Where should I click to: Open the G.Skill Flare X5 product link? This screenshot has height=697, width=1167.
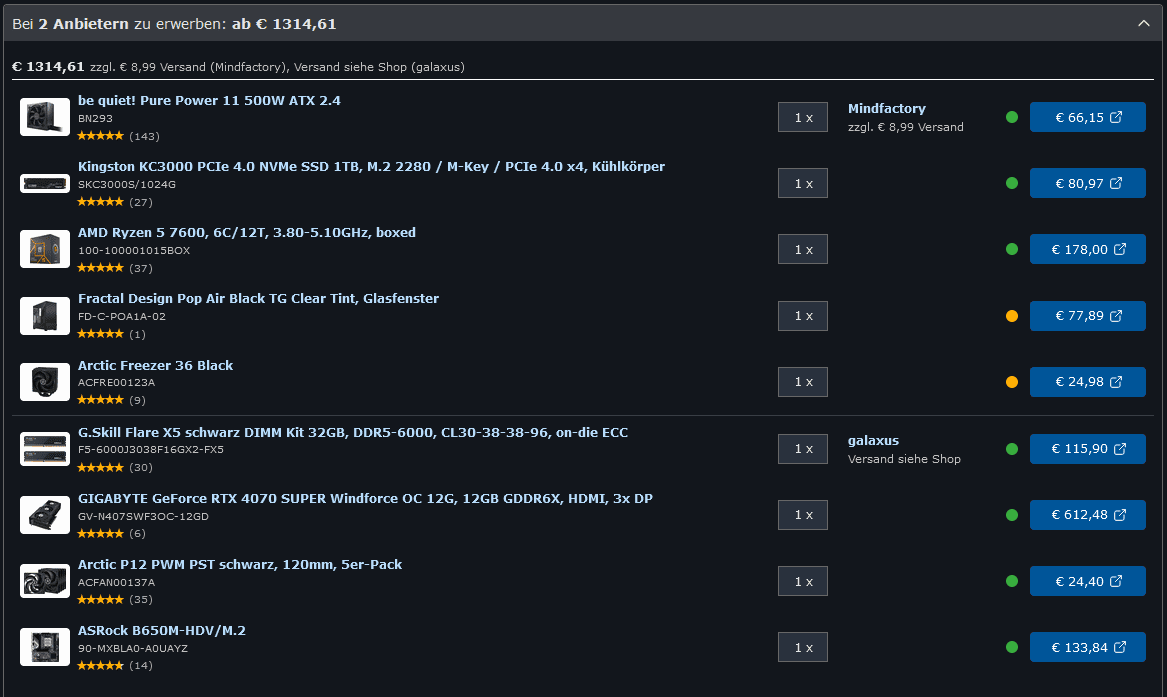coord(353,432)
